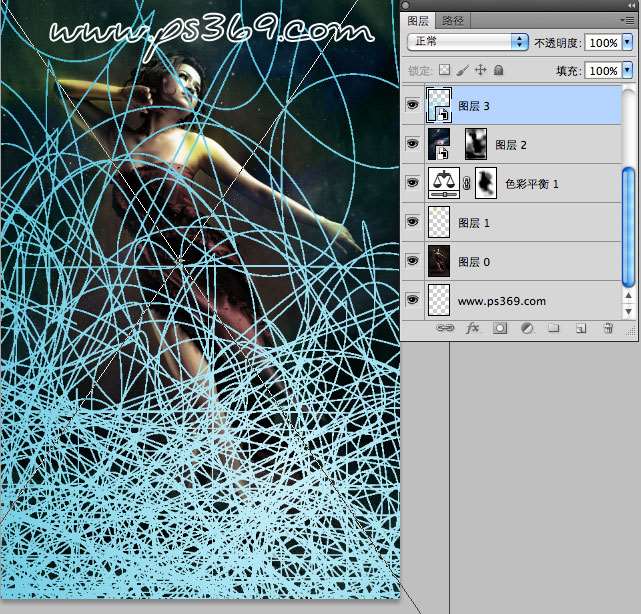Click the link layers icon
Viewport: 641px width, 614px height.
446,328
